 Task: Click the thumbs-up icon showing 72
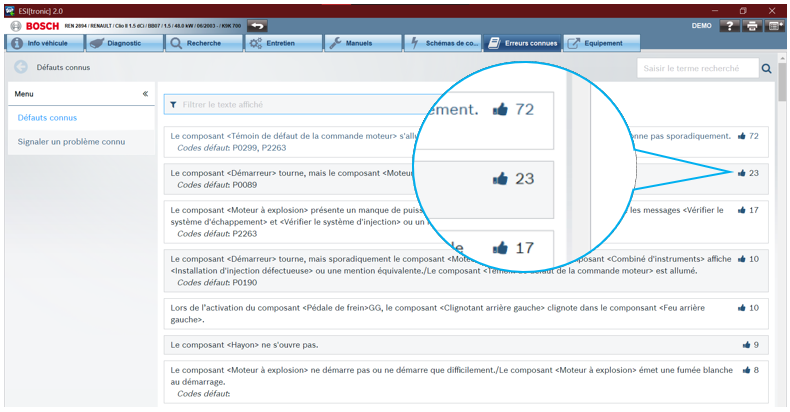point(741,135)
